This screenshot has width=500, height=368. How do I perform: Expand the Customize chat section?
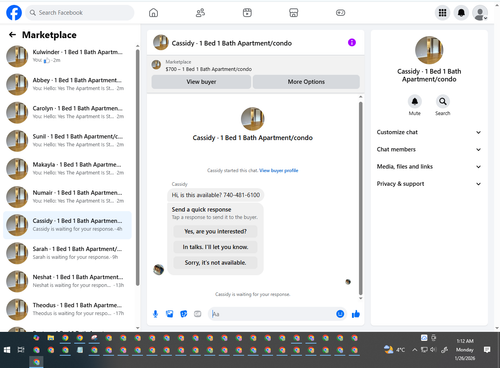(x=429, y=132)
